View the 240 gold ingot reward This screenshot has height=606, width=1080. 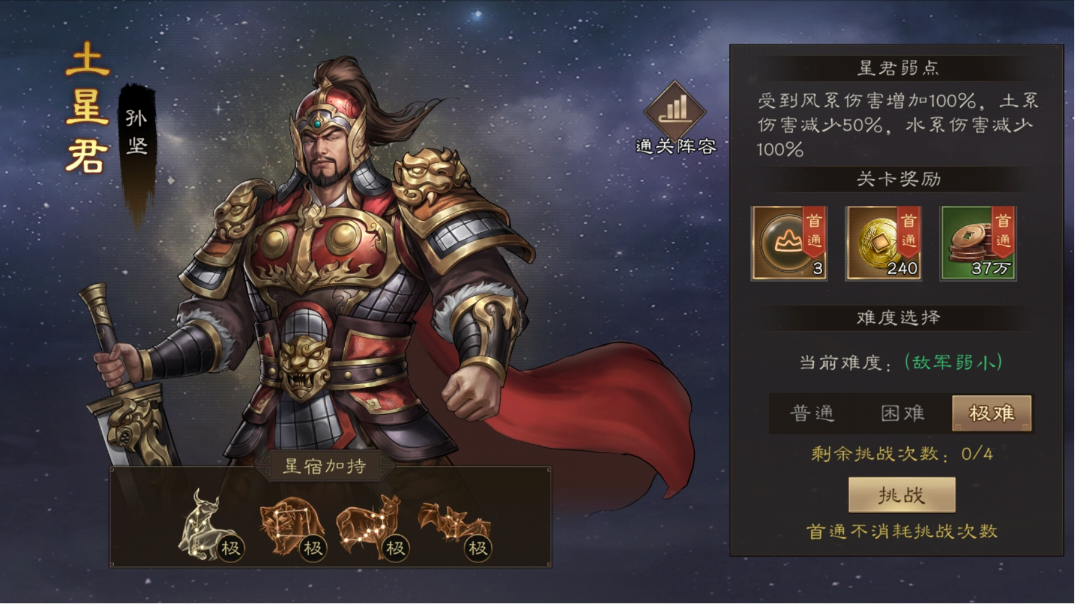click(884, 243)
